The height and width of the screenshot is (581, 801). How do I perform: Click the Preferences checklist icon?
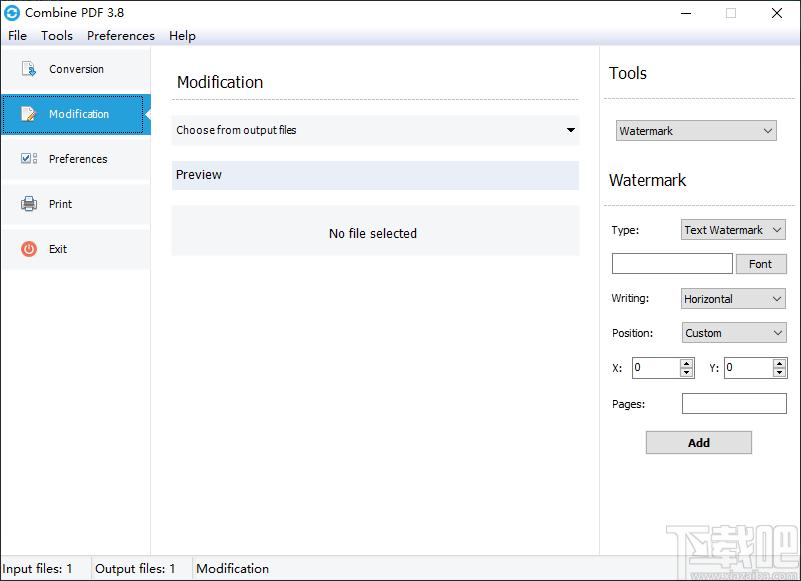[29, 158]
